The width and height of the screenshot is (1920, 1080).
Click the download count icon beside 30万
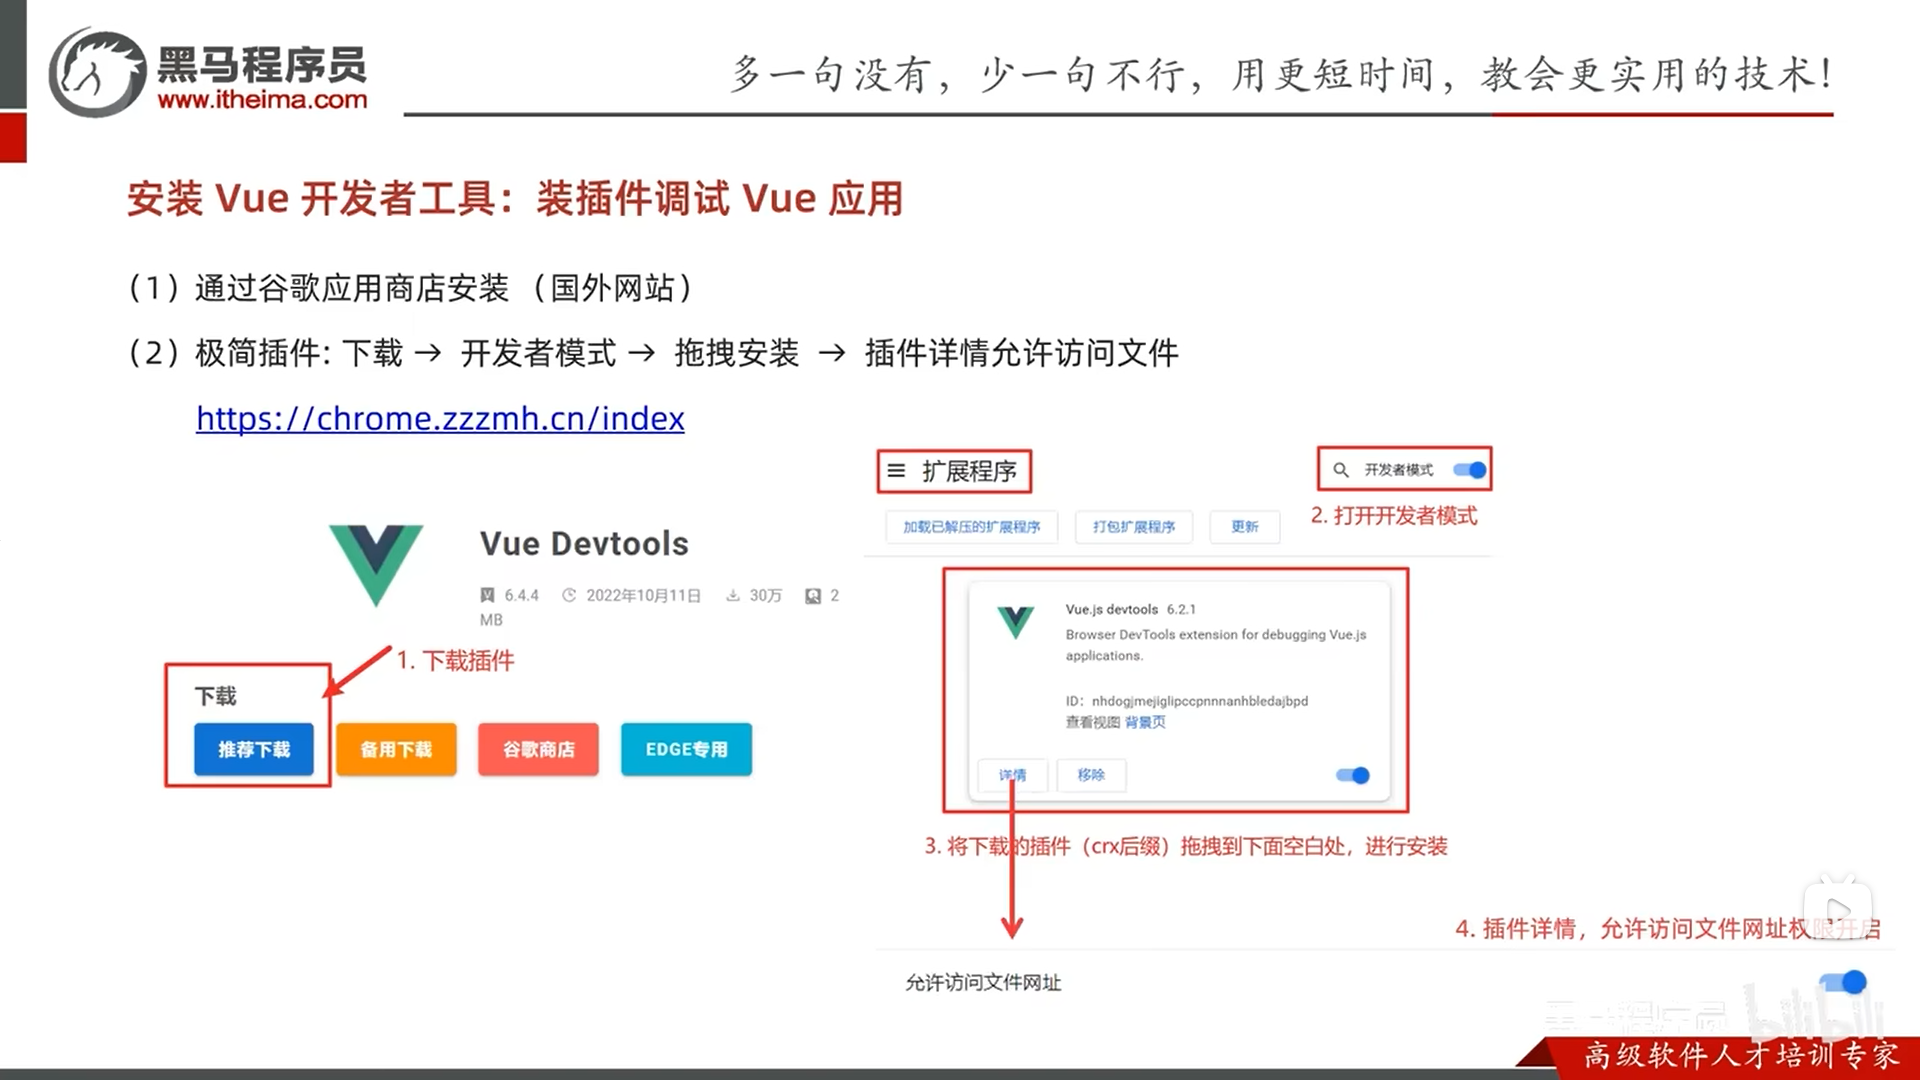click(733, 595)
